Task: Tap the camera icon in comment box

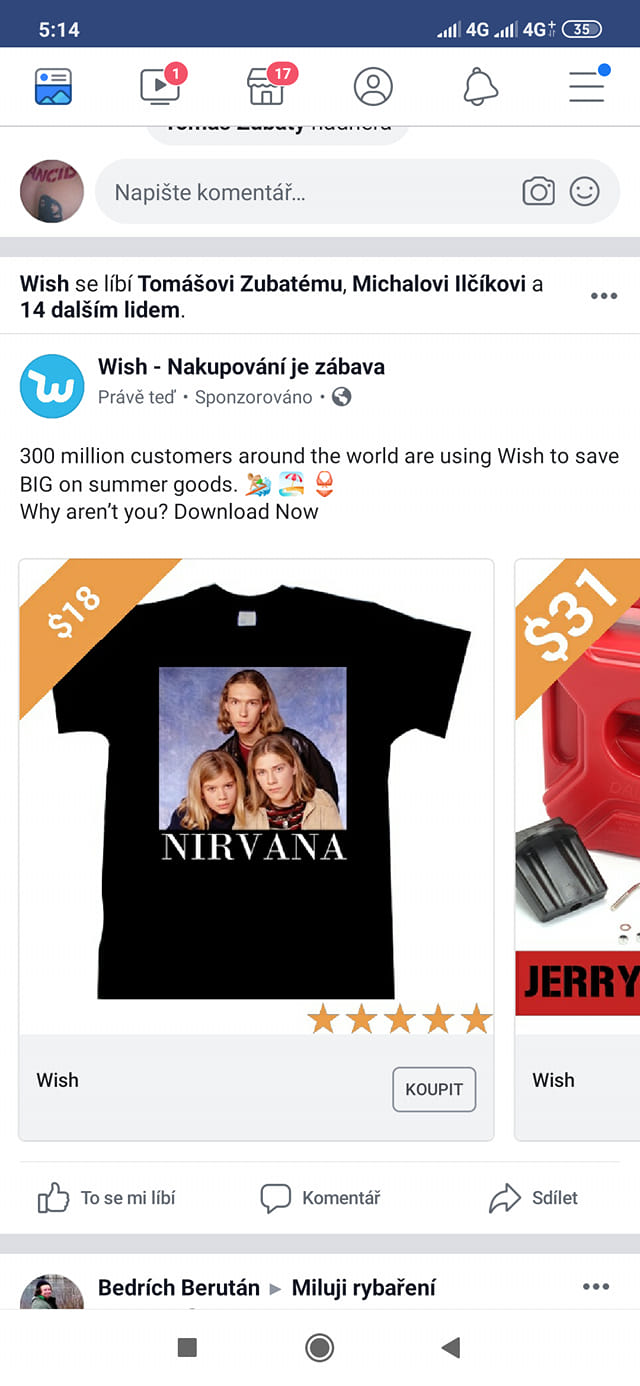Action: (x=539, y=191)
